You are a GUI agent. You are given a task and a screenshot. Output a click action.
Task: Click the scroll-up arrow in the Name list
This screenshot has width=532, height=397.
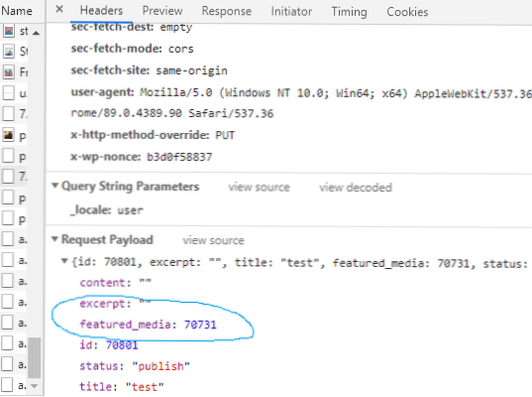pyautogui.click(x=36, y=33)
